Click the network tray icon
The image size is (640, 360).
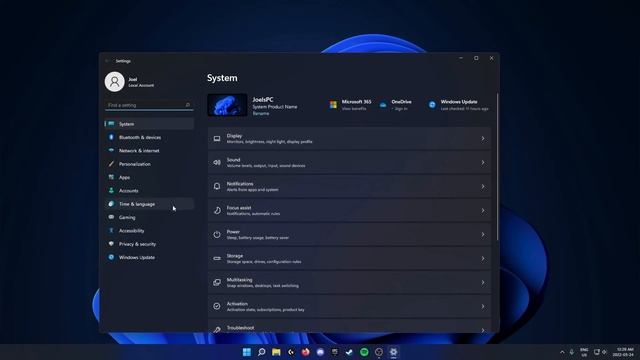coord(597,352)
